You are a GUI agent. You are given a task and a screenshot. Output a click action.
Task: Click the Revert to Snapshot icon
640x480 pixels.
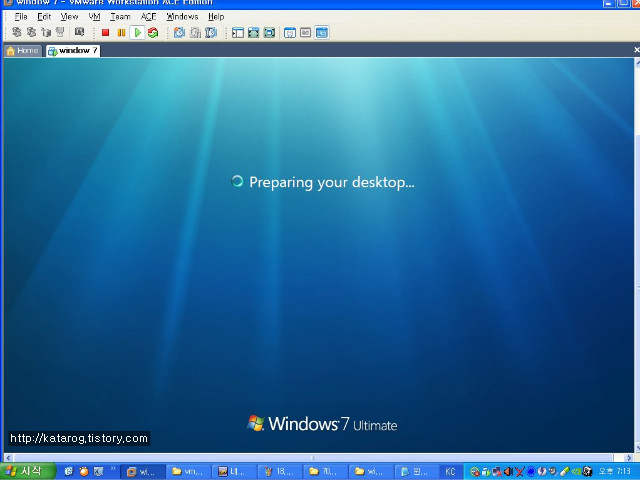pyautogui.click(x=195, y=33)
